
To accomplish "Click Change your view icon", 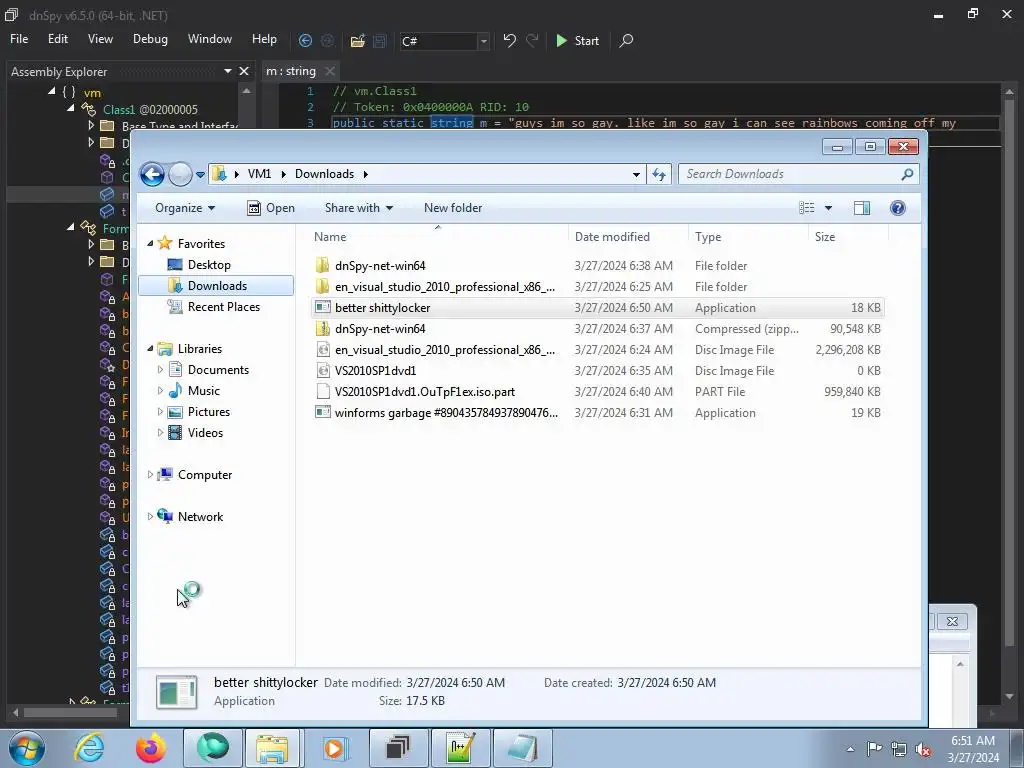I will tap(807, 208).
